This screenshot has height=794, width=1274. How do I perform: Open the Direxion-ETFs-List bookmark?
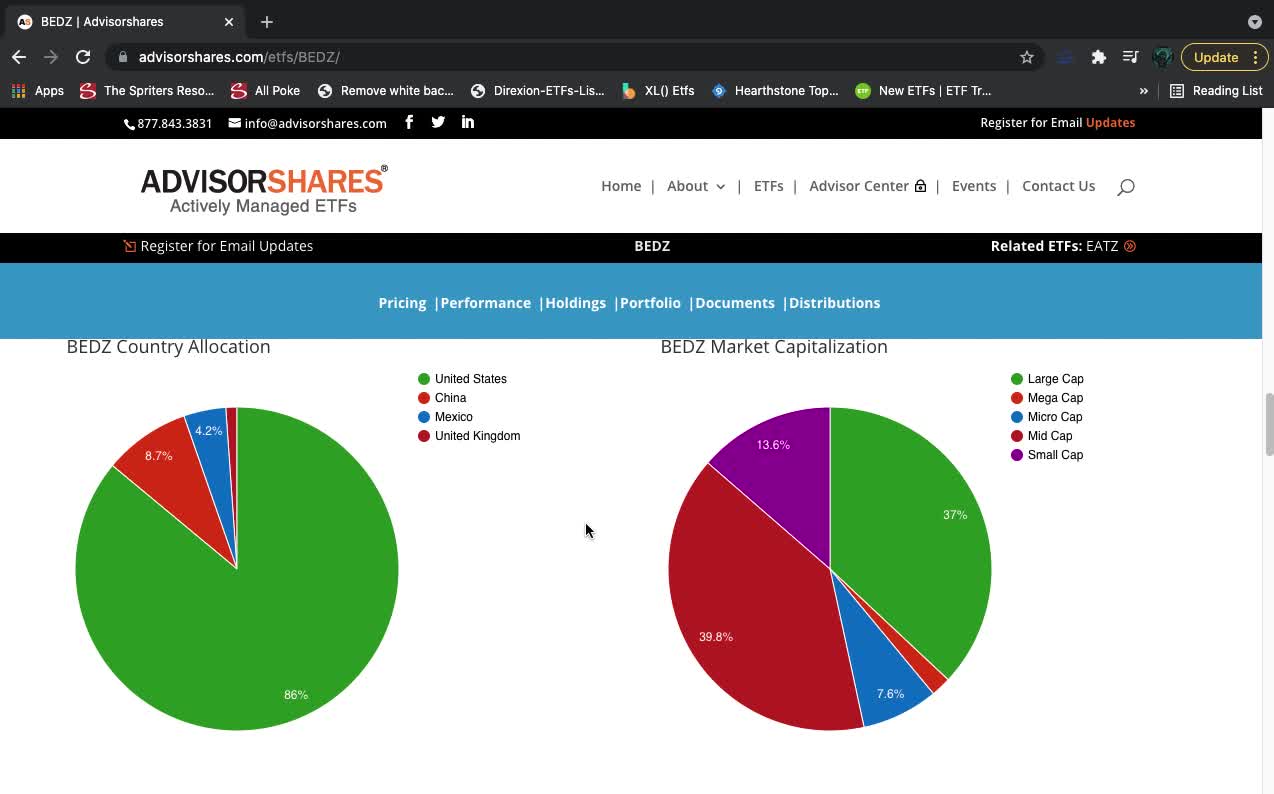537,90
